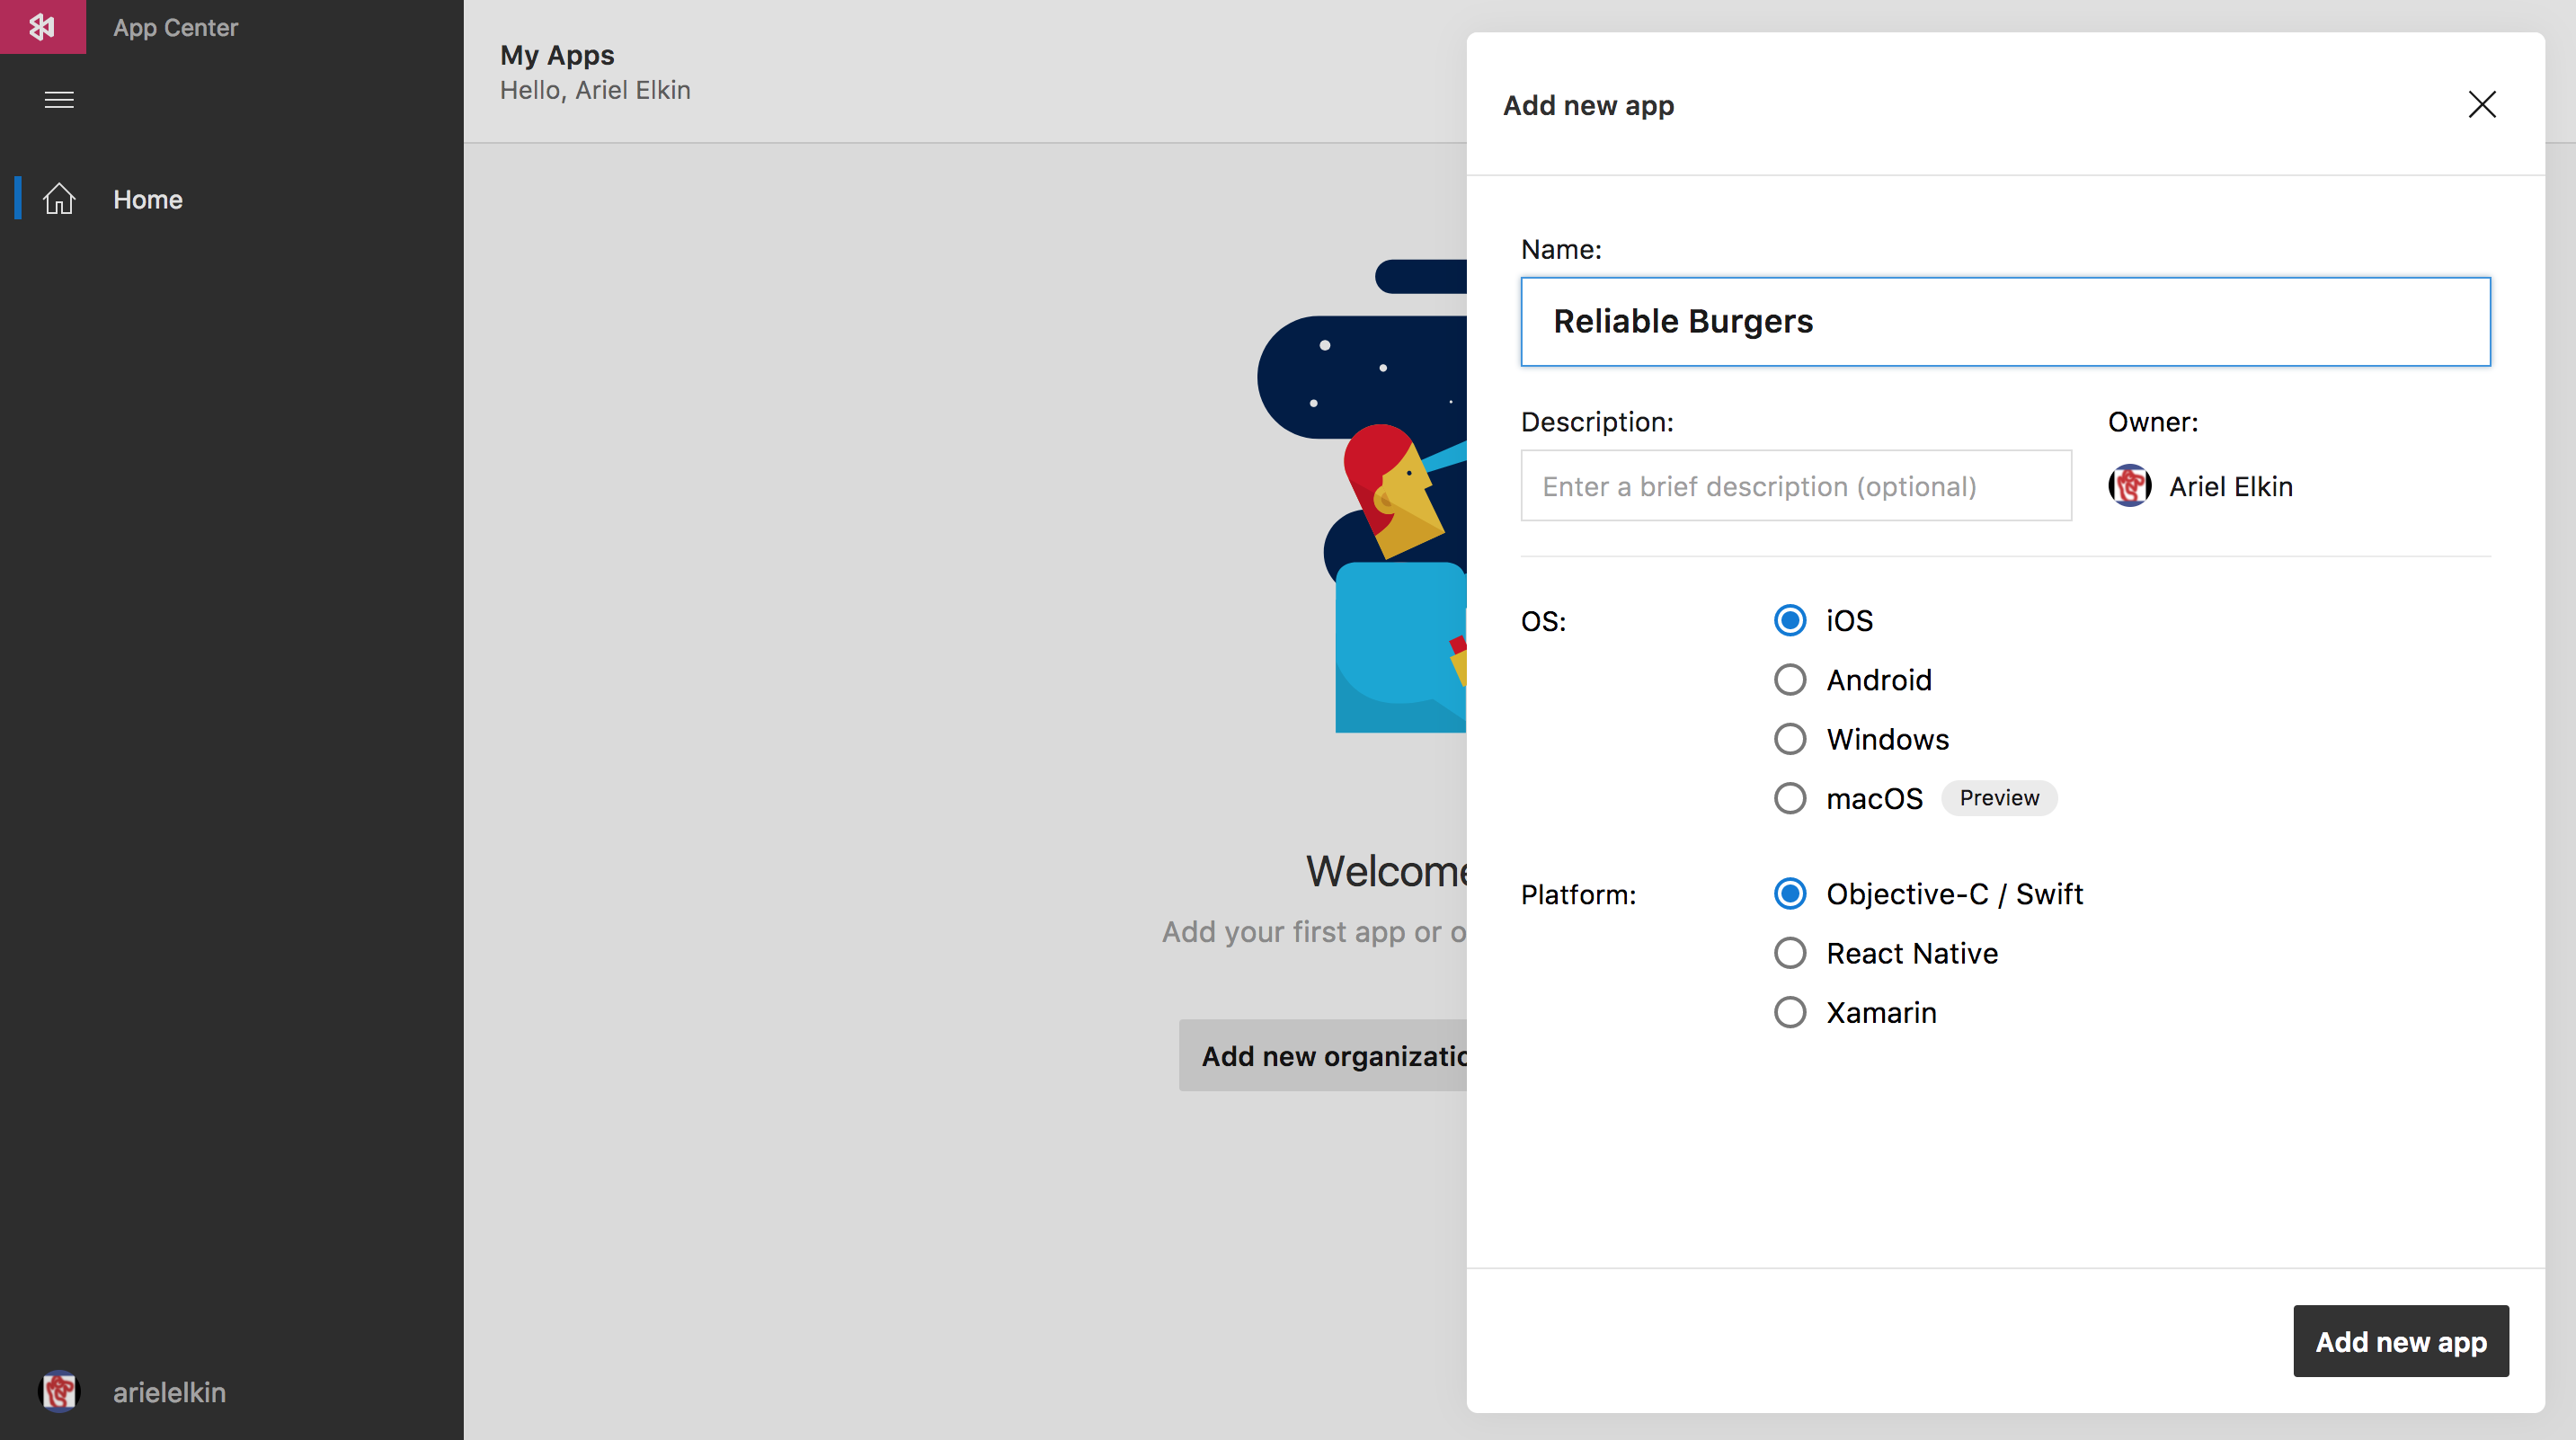Click owner name Ariel Elkin

point(2231,487)
